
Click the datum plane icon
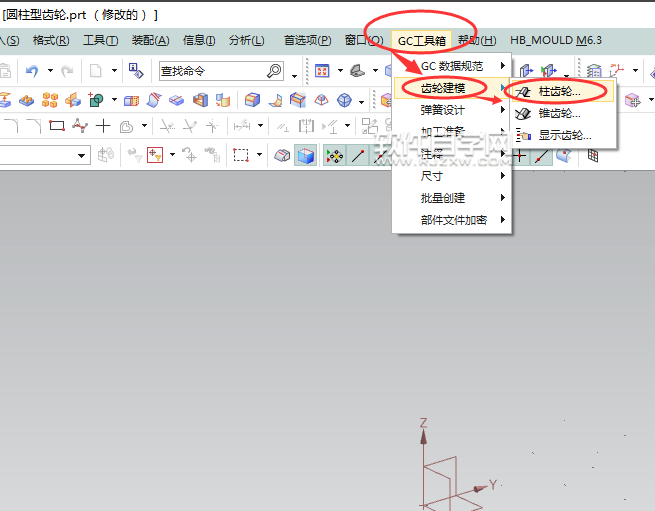tap(177, 101)
